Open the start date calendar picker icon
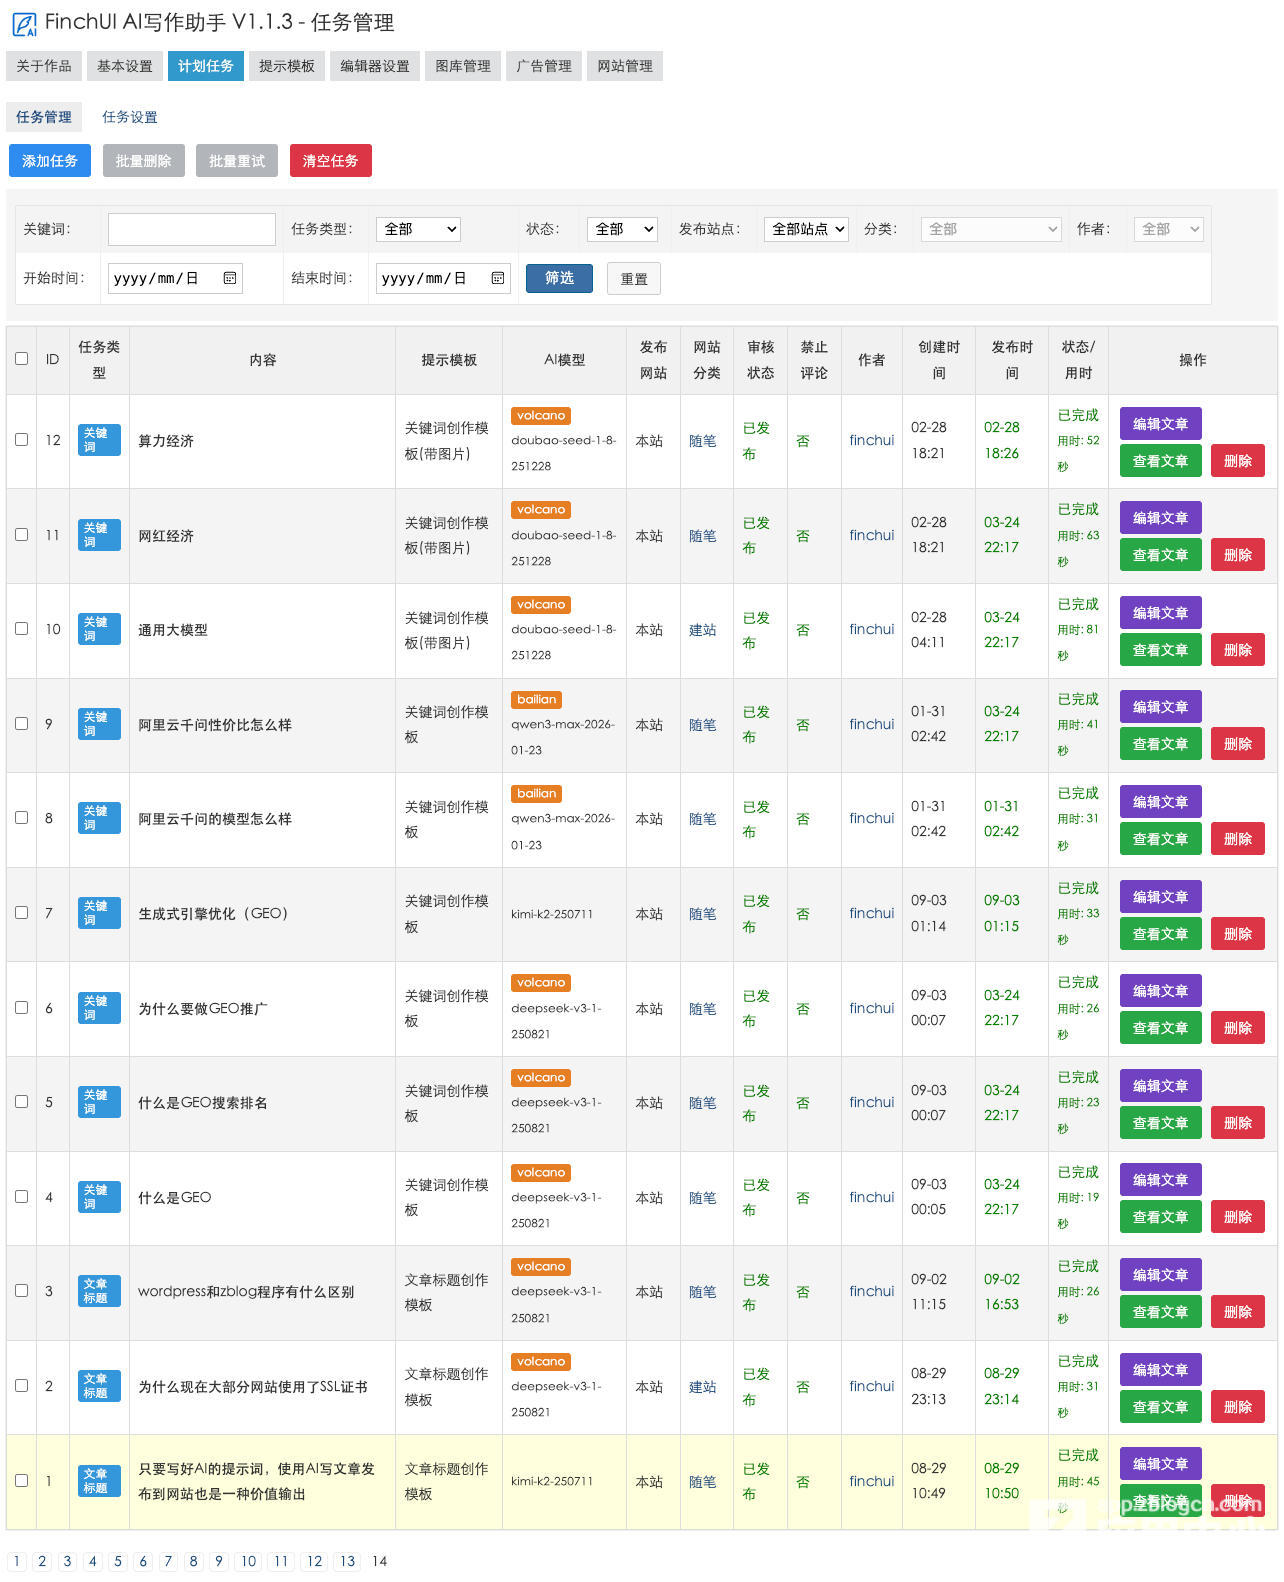Image resolution: width=1284 pixels, height=1582 pixels. (x=230, y=278)
